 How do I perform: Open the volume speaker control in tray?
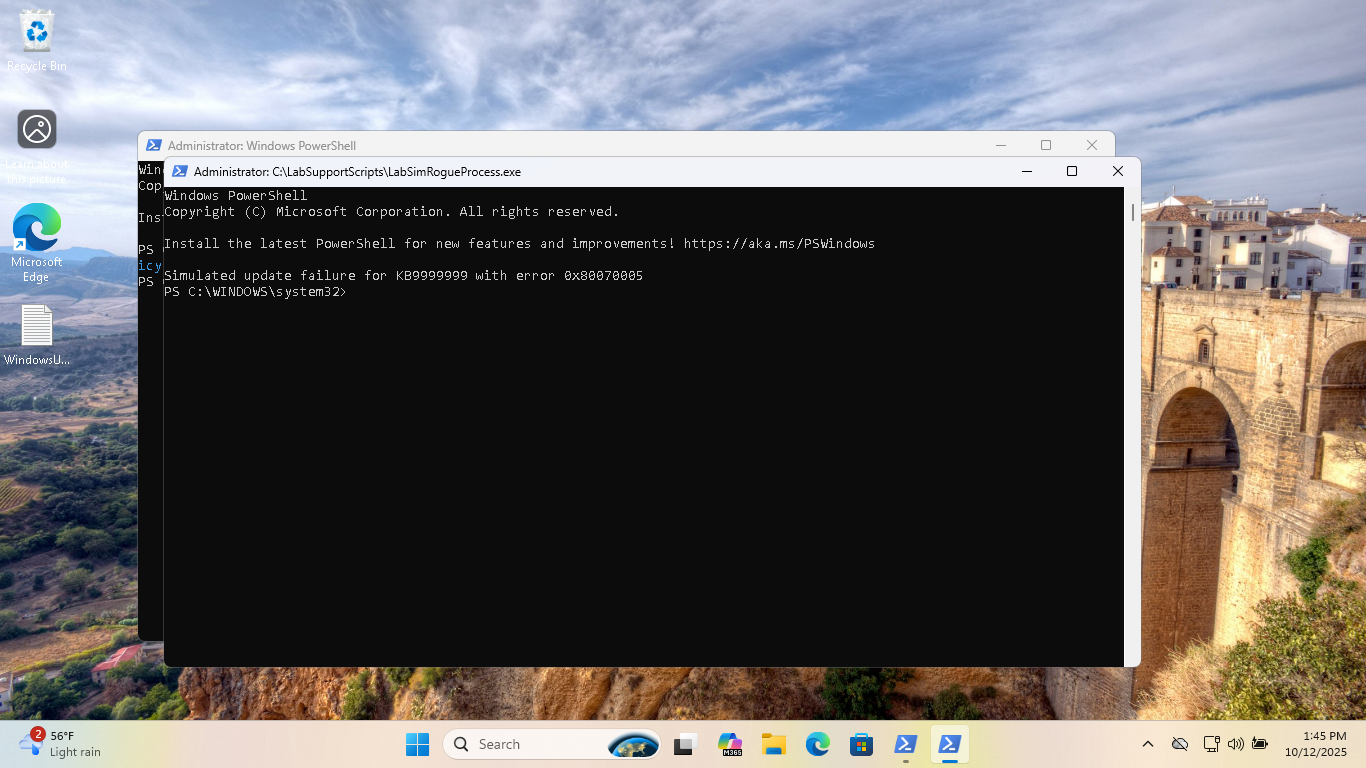click(1235, 744)
